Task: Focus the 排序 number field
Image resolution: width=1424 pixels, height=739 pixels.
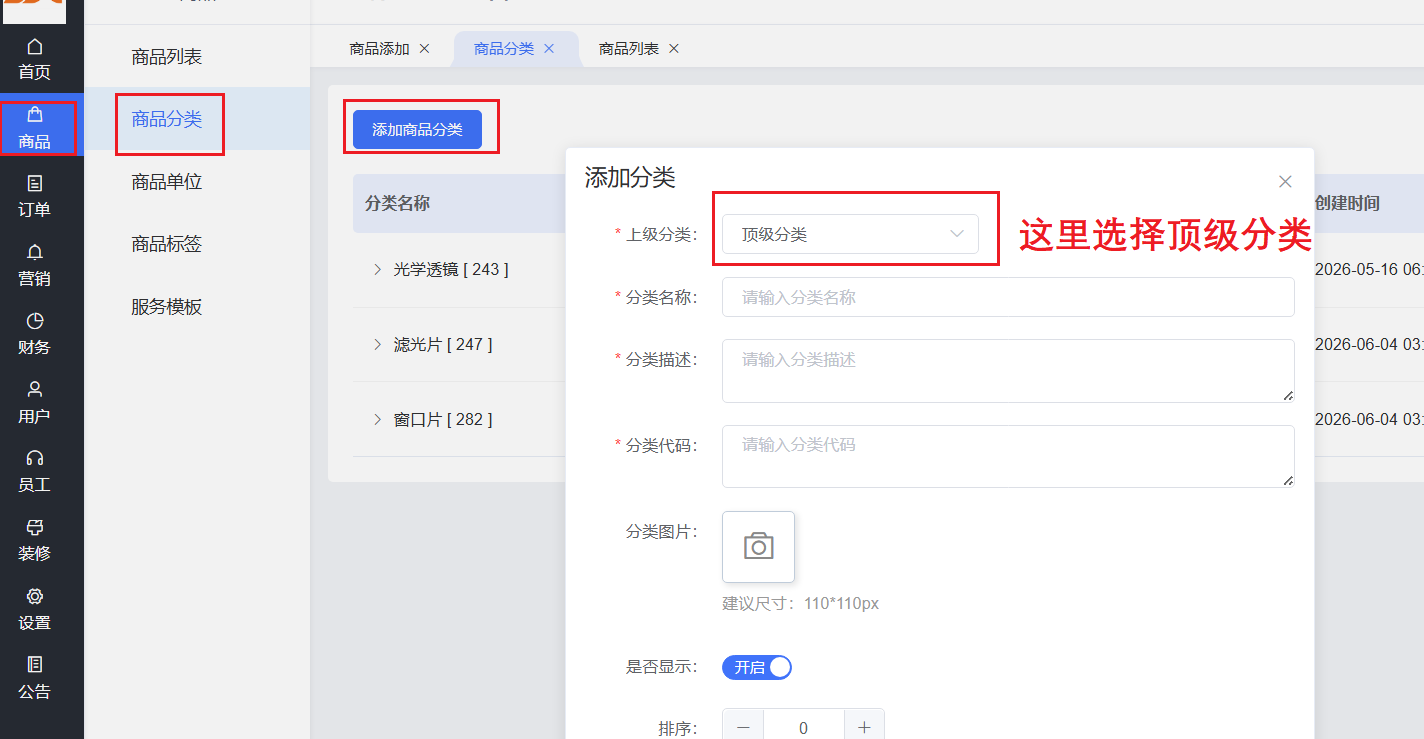Action: pyautogui.click(x=804, y=728)
